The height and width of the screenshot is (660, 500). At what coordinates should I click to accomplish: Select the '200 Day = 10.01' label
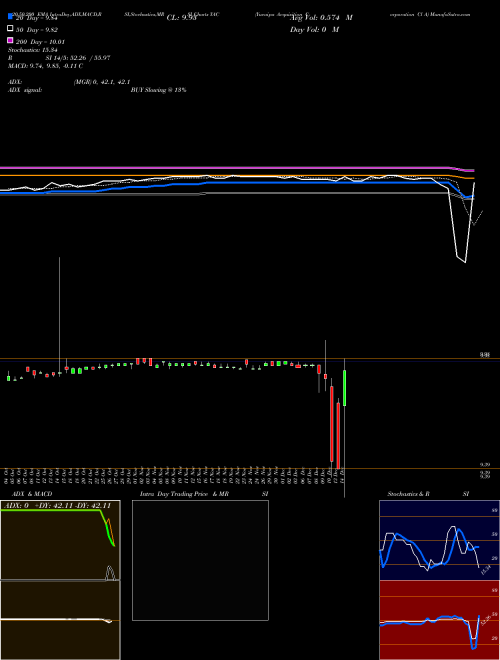click(x=40, y=42)
